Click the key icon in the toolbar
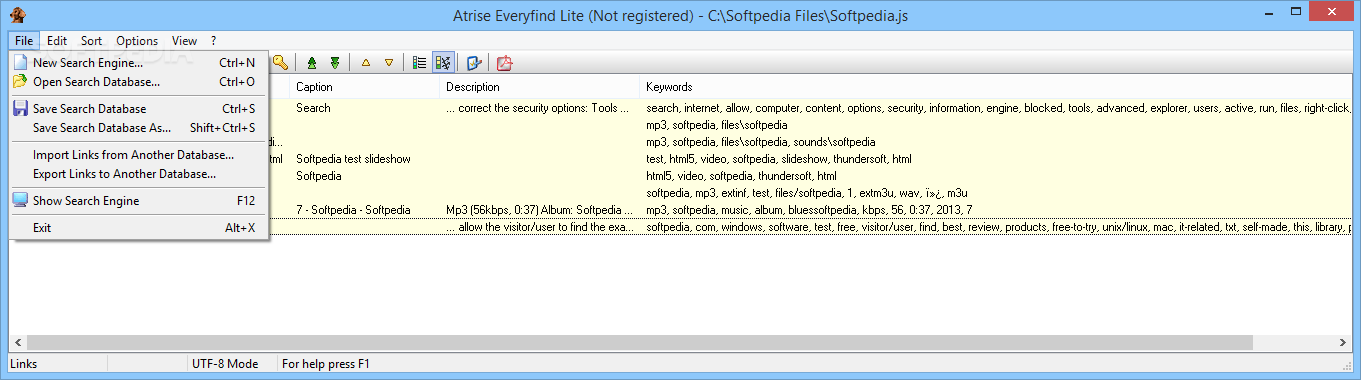The height and width of the screenshot is (380, 1361). (281, 63)
